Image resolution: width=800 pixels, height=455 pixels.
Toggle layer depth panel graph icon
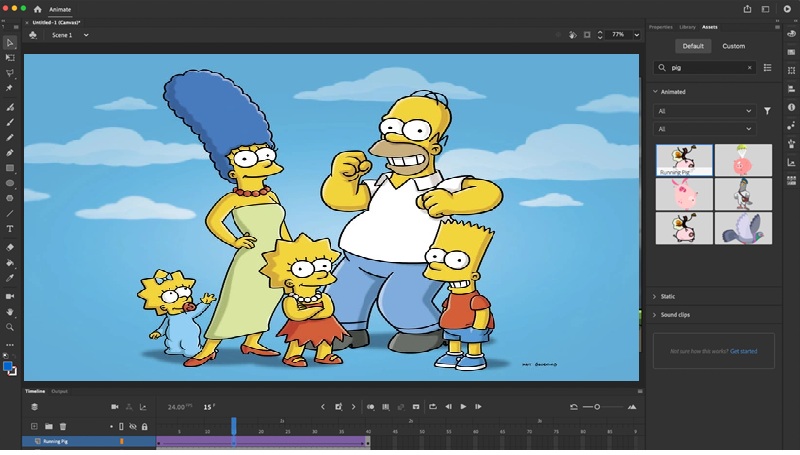pyautogui.click(x=143, y=407)
